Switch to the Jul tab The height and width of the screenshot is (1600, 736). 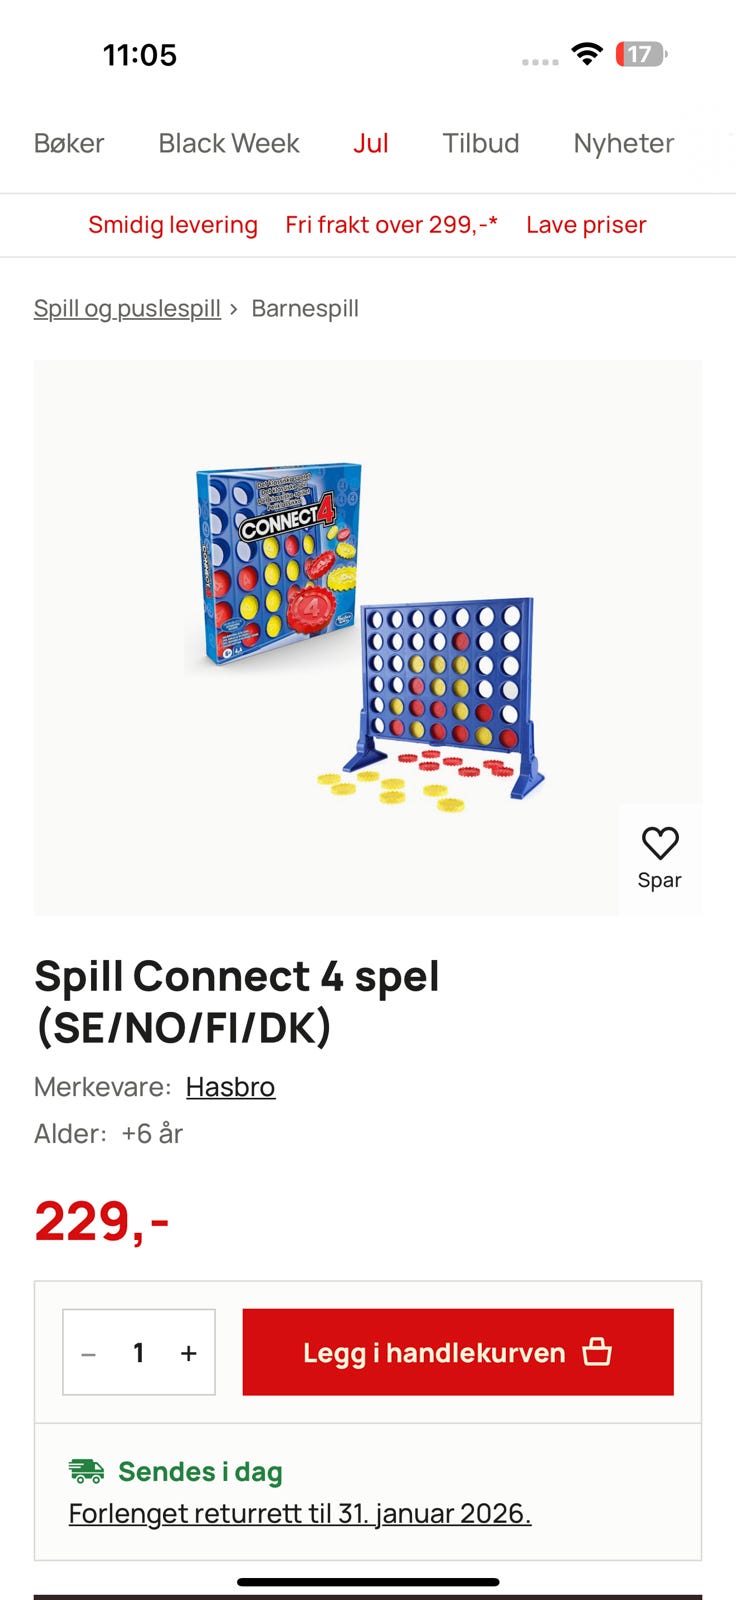(x=370, y=143)
